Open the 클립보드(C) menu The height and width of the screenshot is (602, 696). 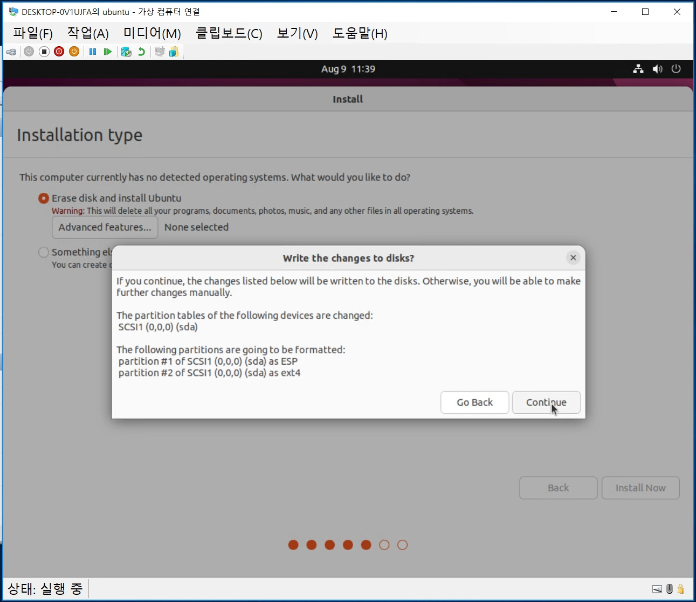[x=229, y=33]
